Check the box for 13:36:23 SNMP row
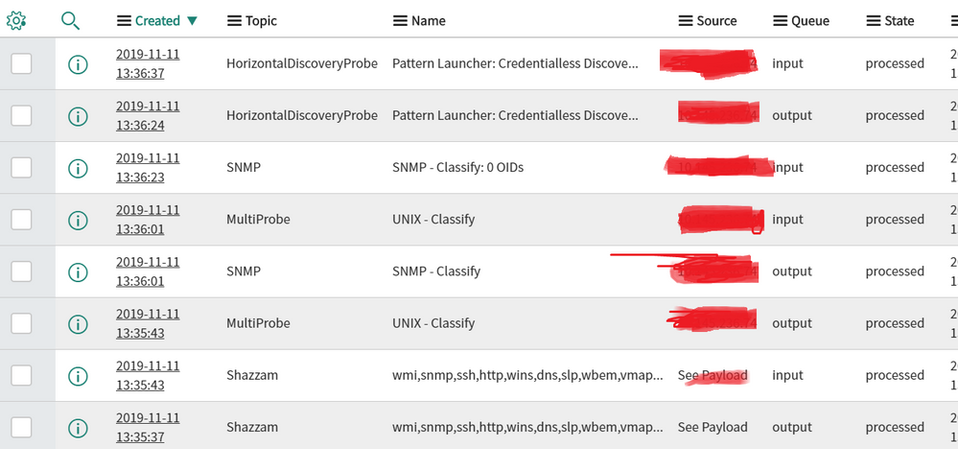 [21, 167]
